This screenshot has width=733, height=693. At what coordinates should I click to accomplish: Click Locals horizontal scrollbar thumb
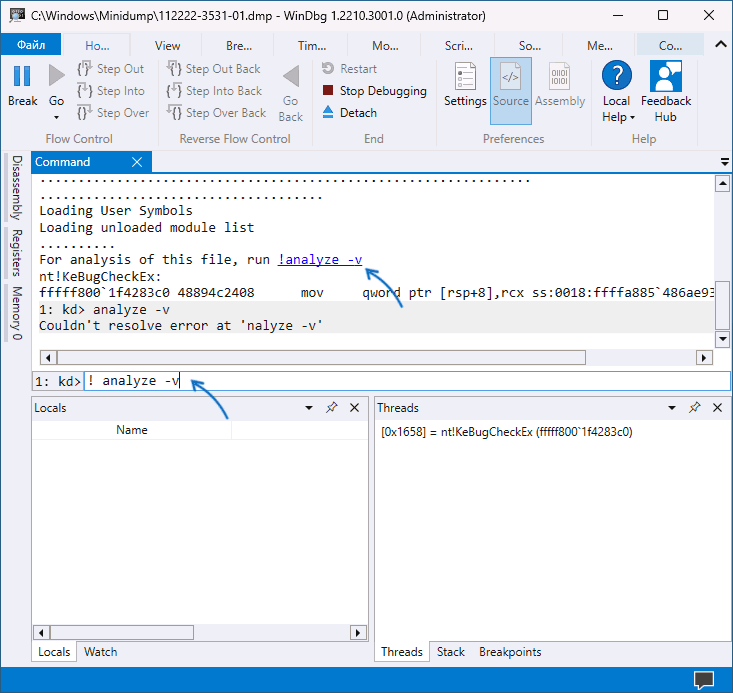(122, 633)
